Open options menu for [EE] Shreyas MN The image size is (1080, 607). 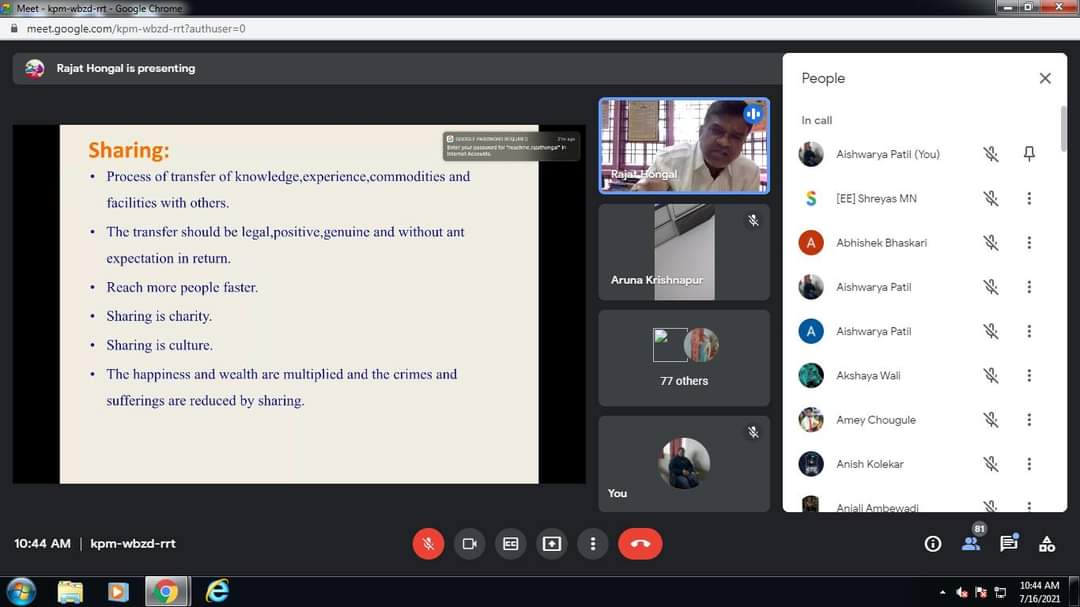[1029, 198]
